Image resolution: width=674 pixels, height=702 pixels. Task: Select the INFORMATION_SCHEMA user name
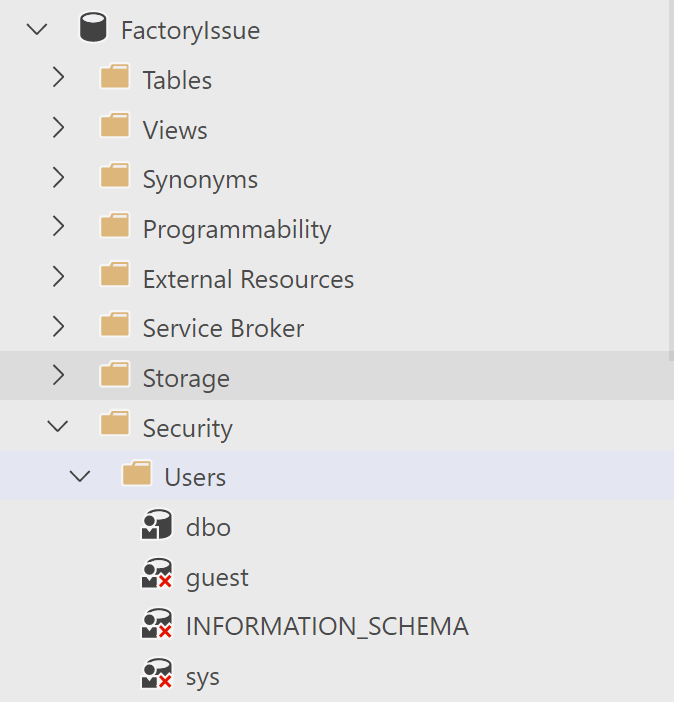tap(327, 626)
